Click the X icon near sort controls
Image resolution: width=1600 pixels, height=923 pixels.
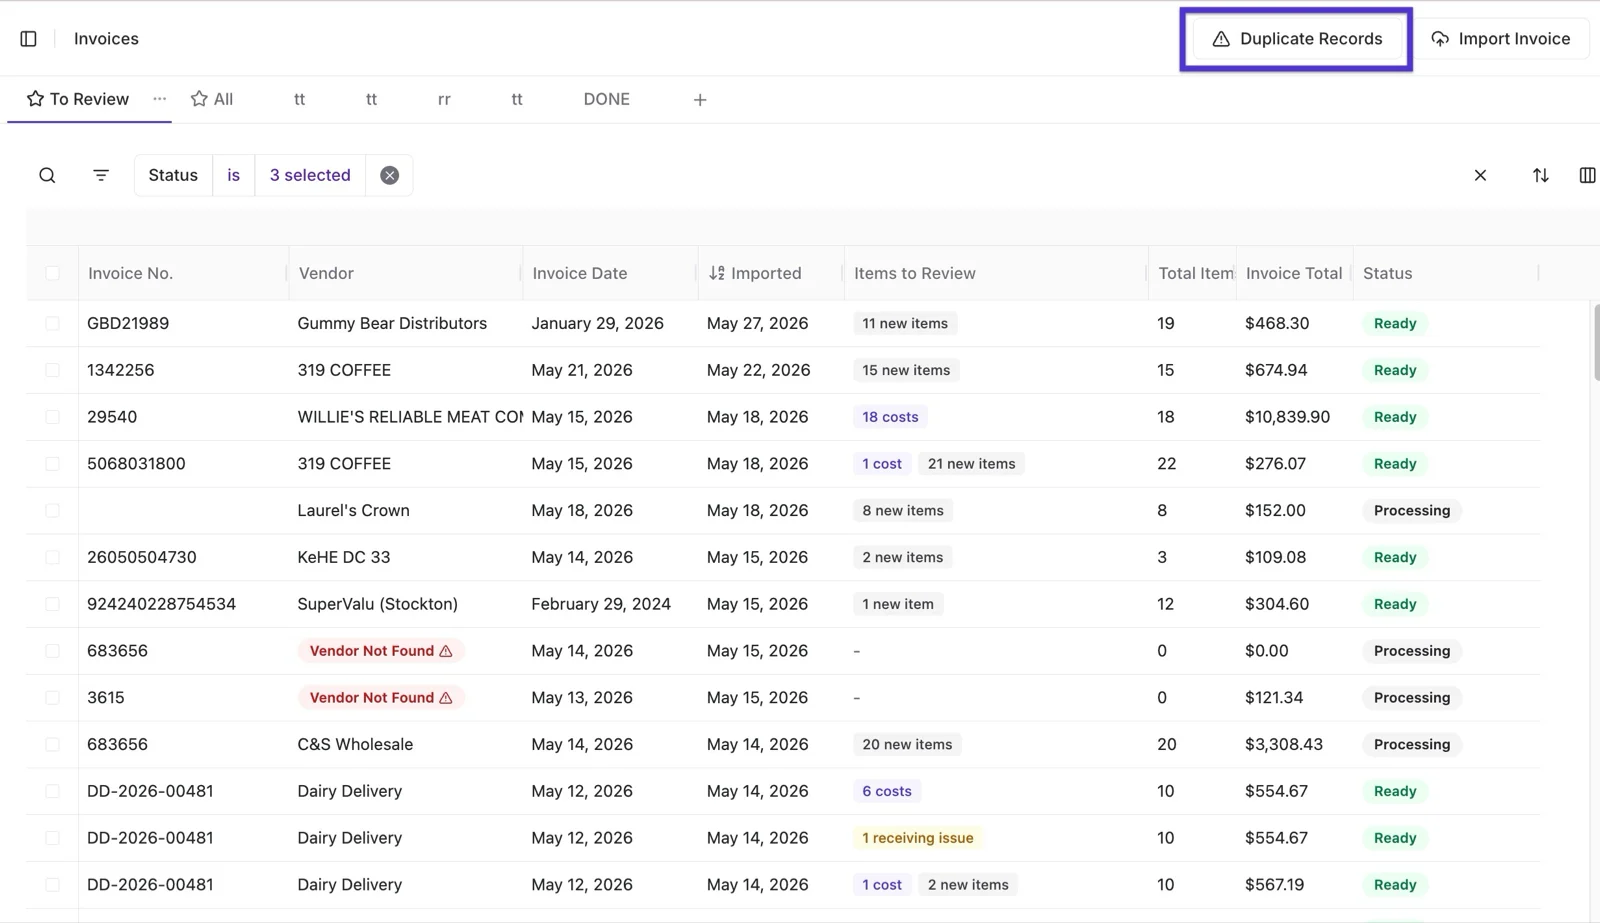(x=1480, y=175)
